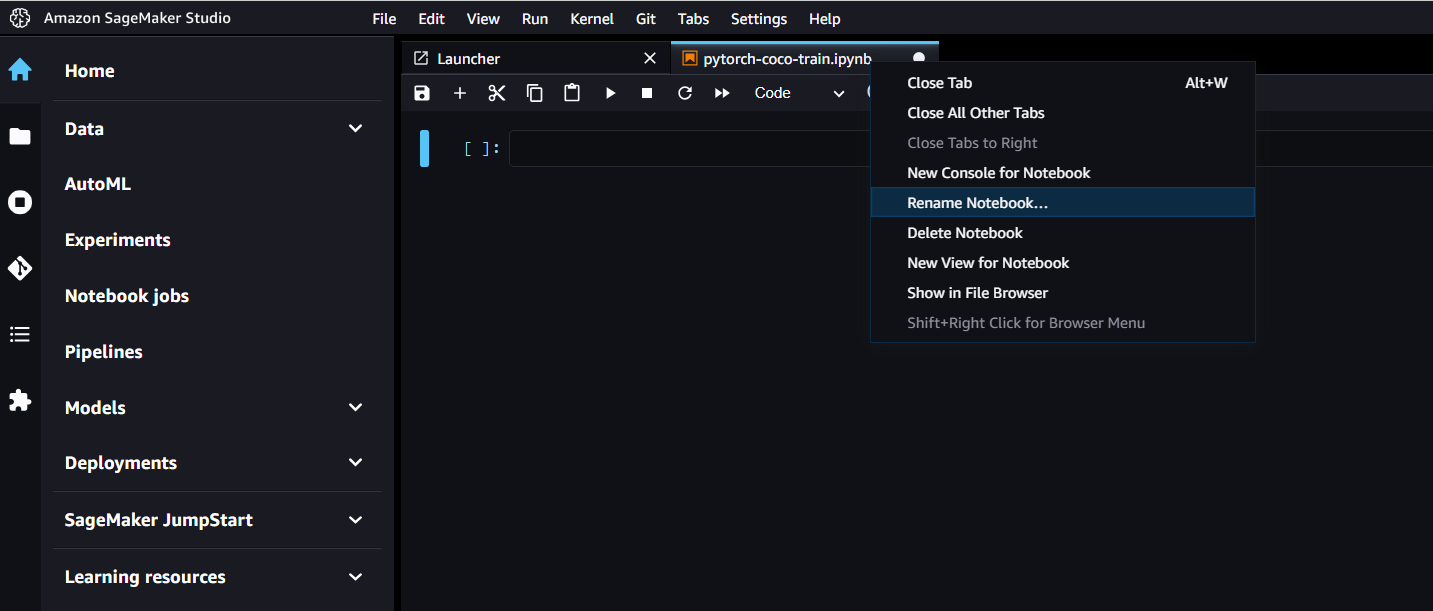Close the Launcher tab
The width and height of the screenshot is (1433, 611).
650,59
